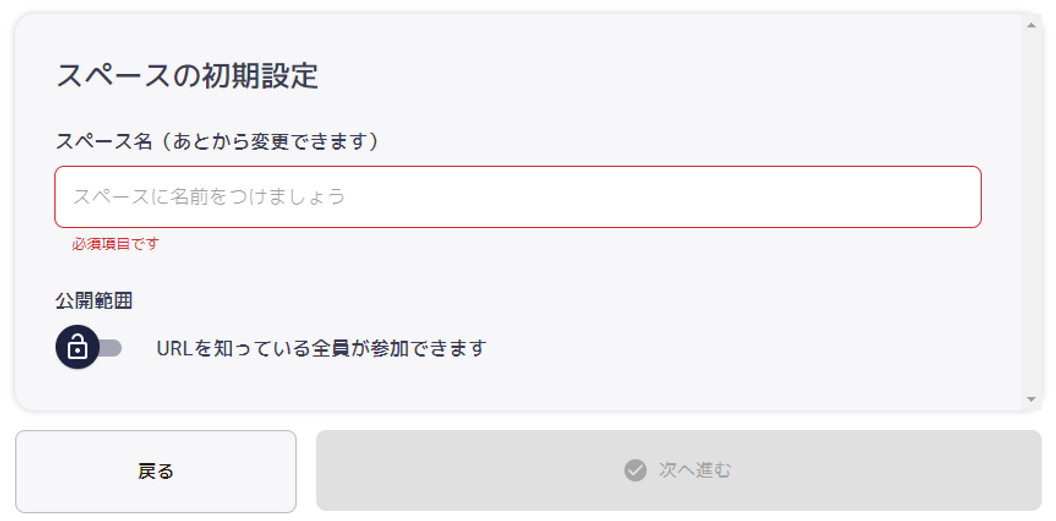Image resolution: width=1056 pixels, height=521 pixels.
Task: Click the scrollbar down arrow icon
Action: 1031,399
